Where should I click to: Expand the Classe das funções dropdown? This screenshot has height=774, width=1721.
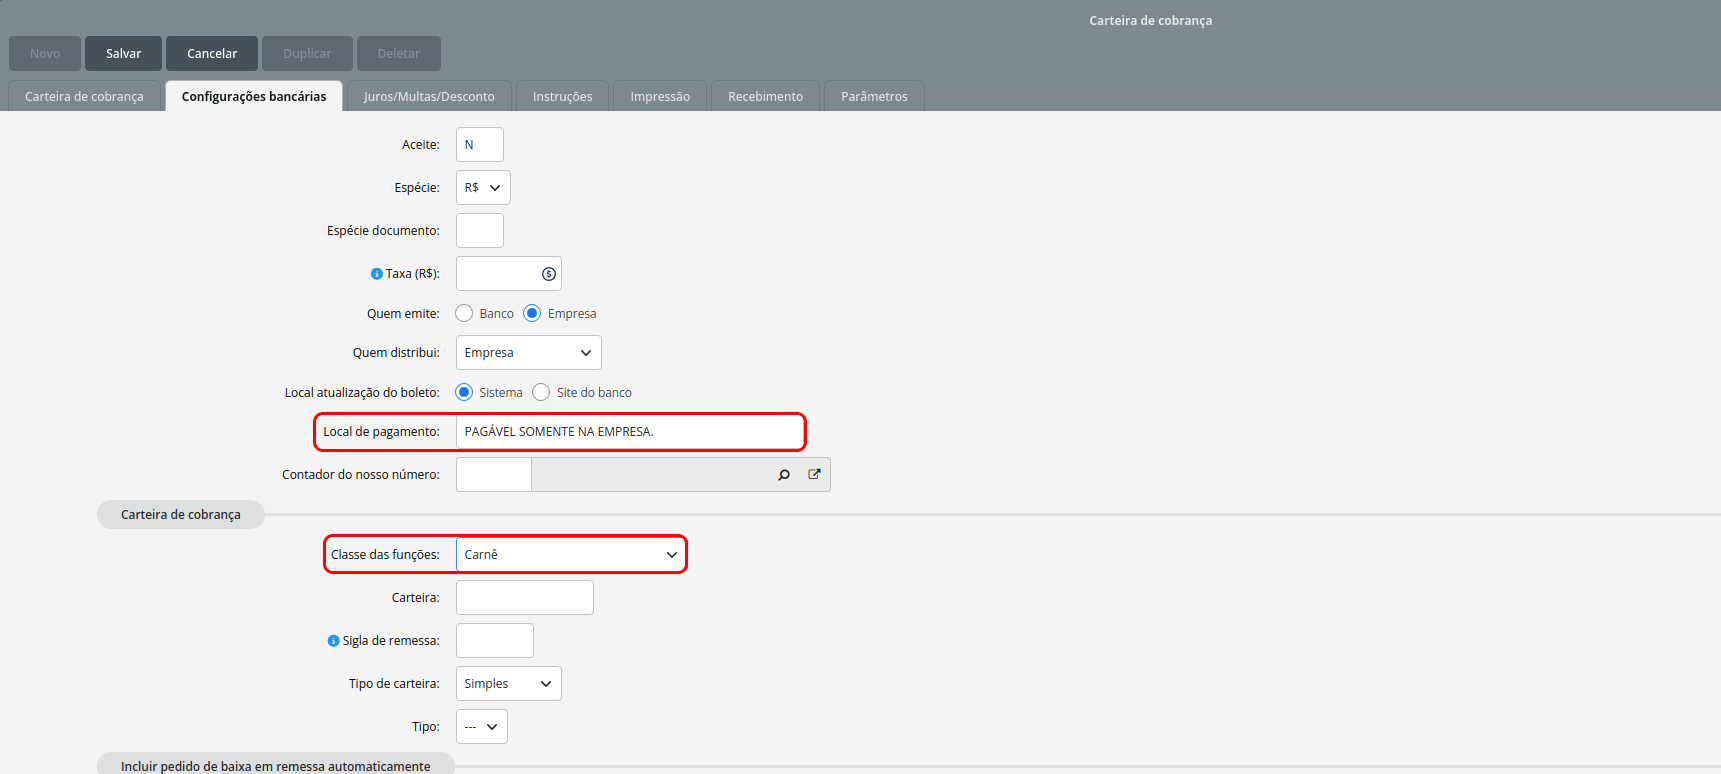(571, 555)
